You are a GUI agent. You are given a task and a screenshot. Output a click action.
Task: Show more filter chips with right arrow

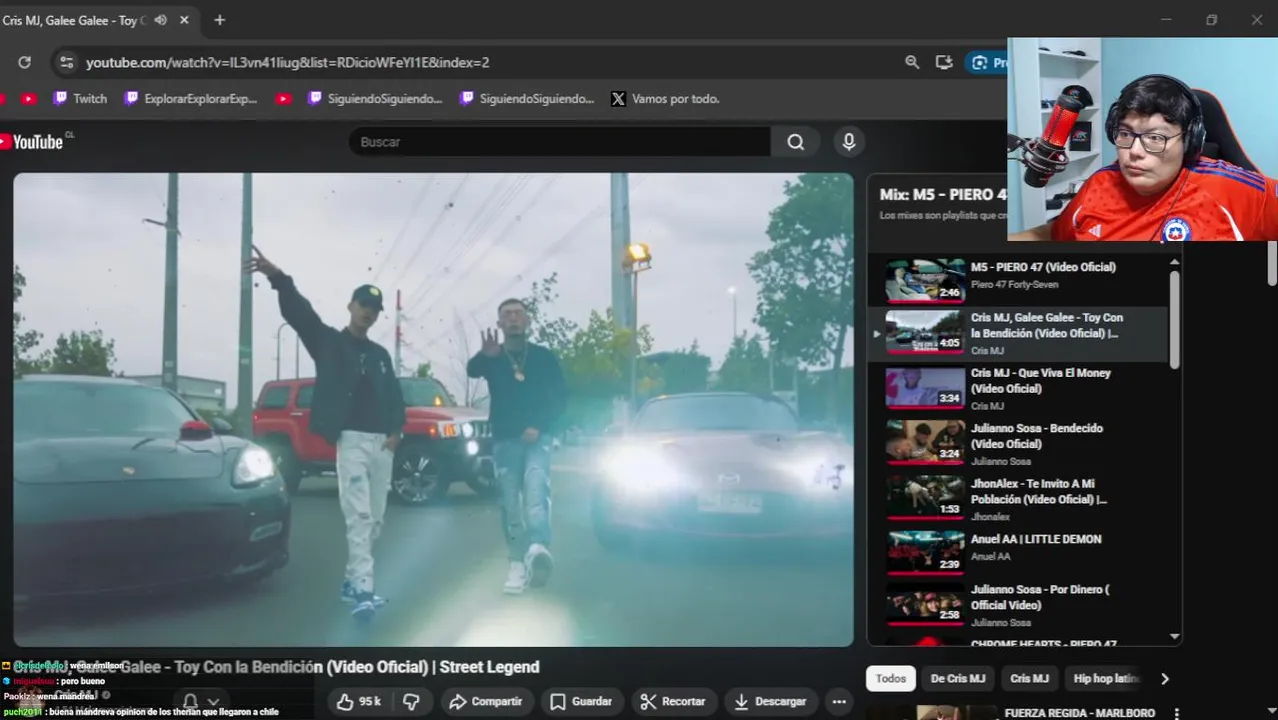1165,678
